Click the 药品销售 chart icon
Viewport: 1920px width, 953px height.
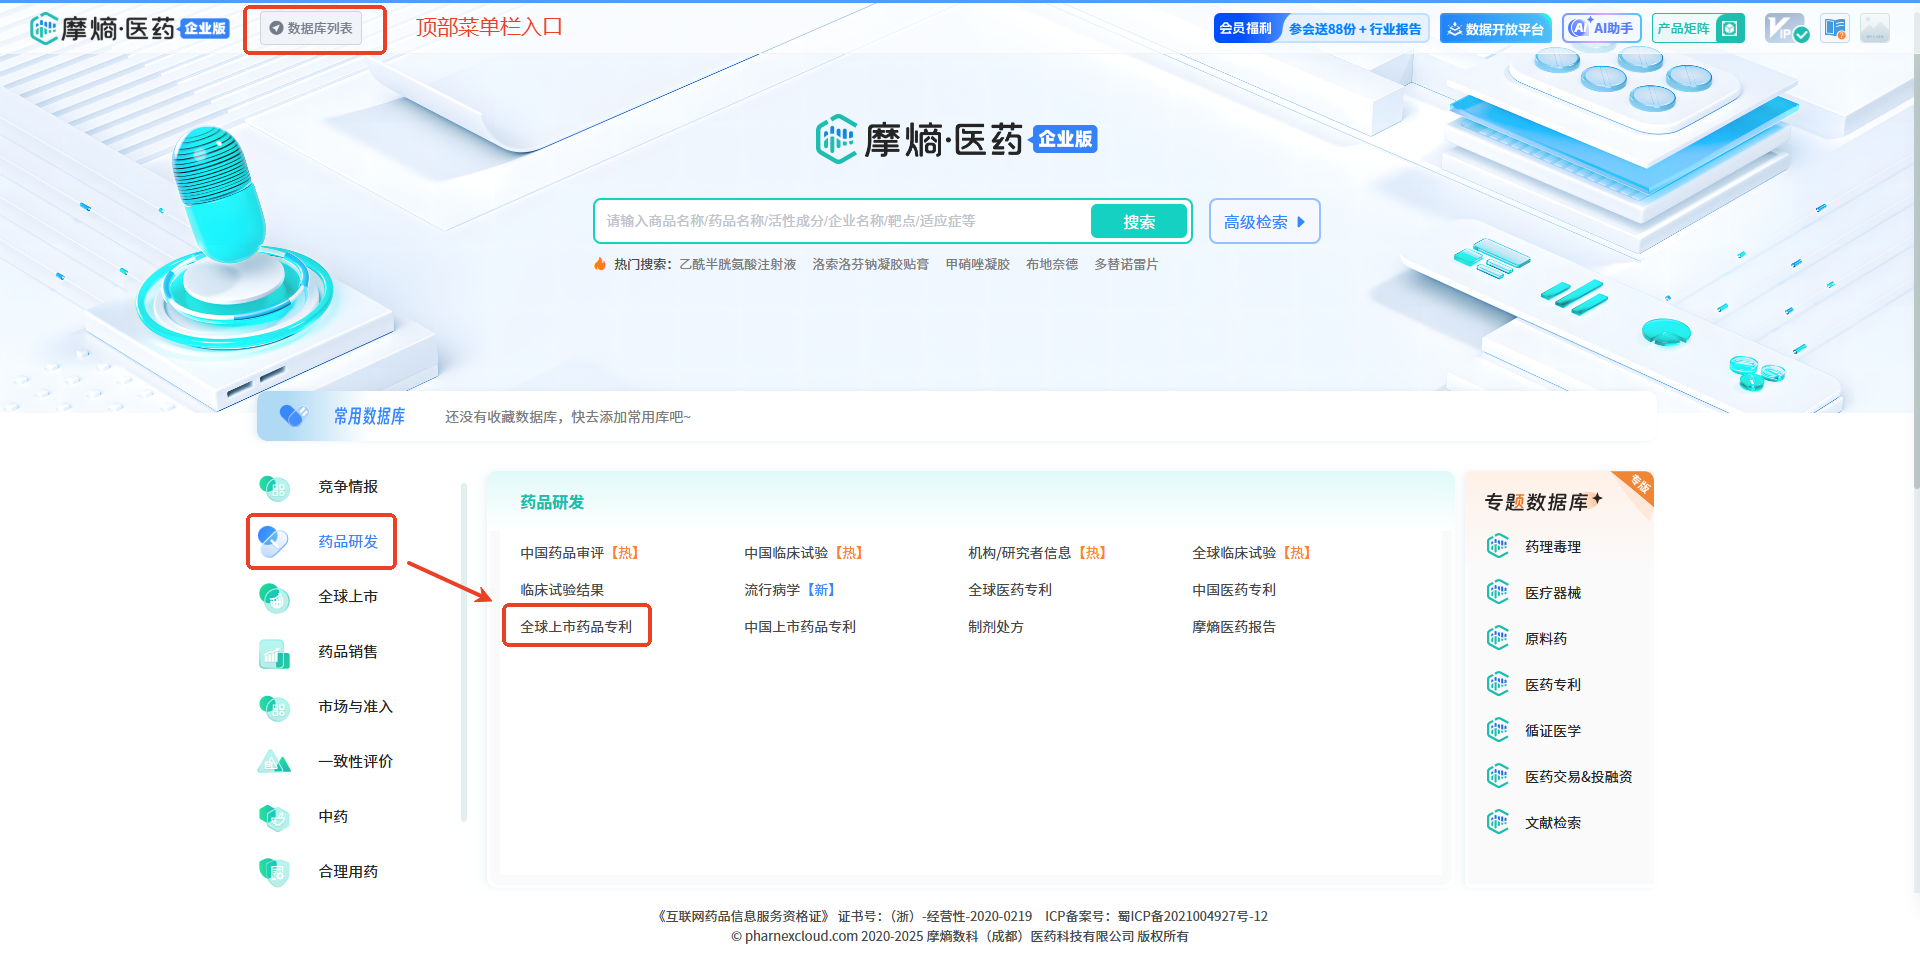tap(273, 653)
